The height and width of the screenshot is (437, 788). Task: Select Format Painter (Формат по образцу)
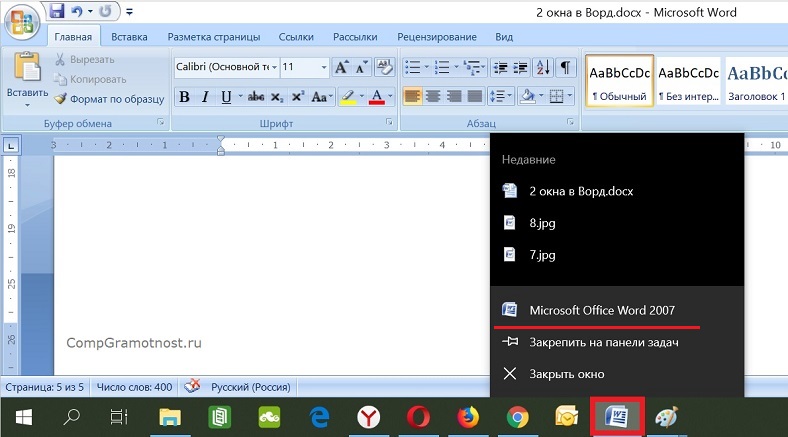click(110, 99)
